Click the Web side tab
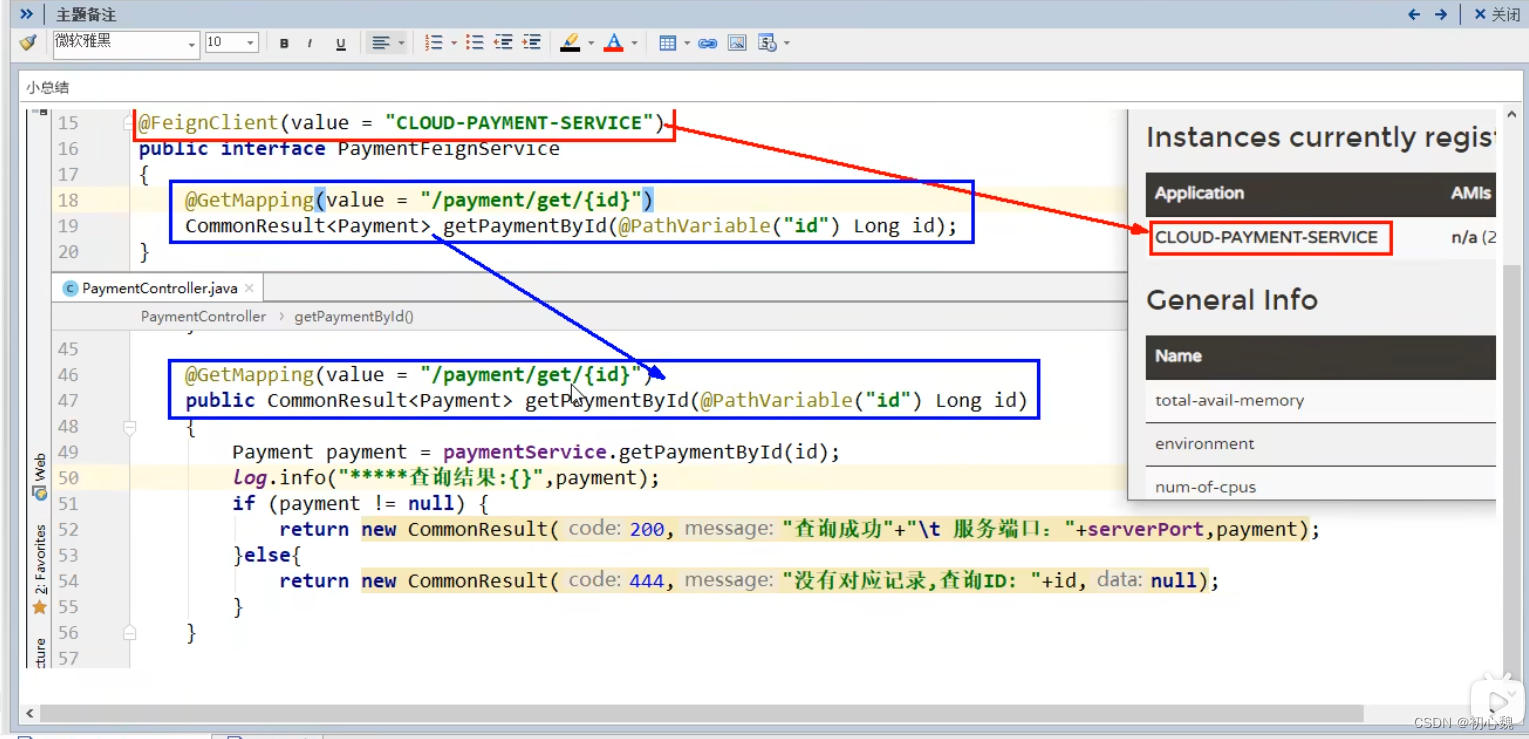The height and width of the screenshot is (739, 1529). coord(40,476)
